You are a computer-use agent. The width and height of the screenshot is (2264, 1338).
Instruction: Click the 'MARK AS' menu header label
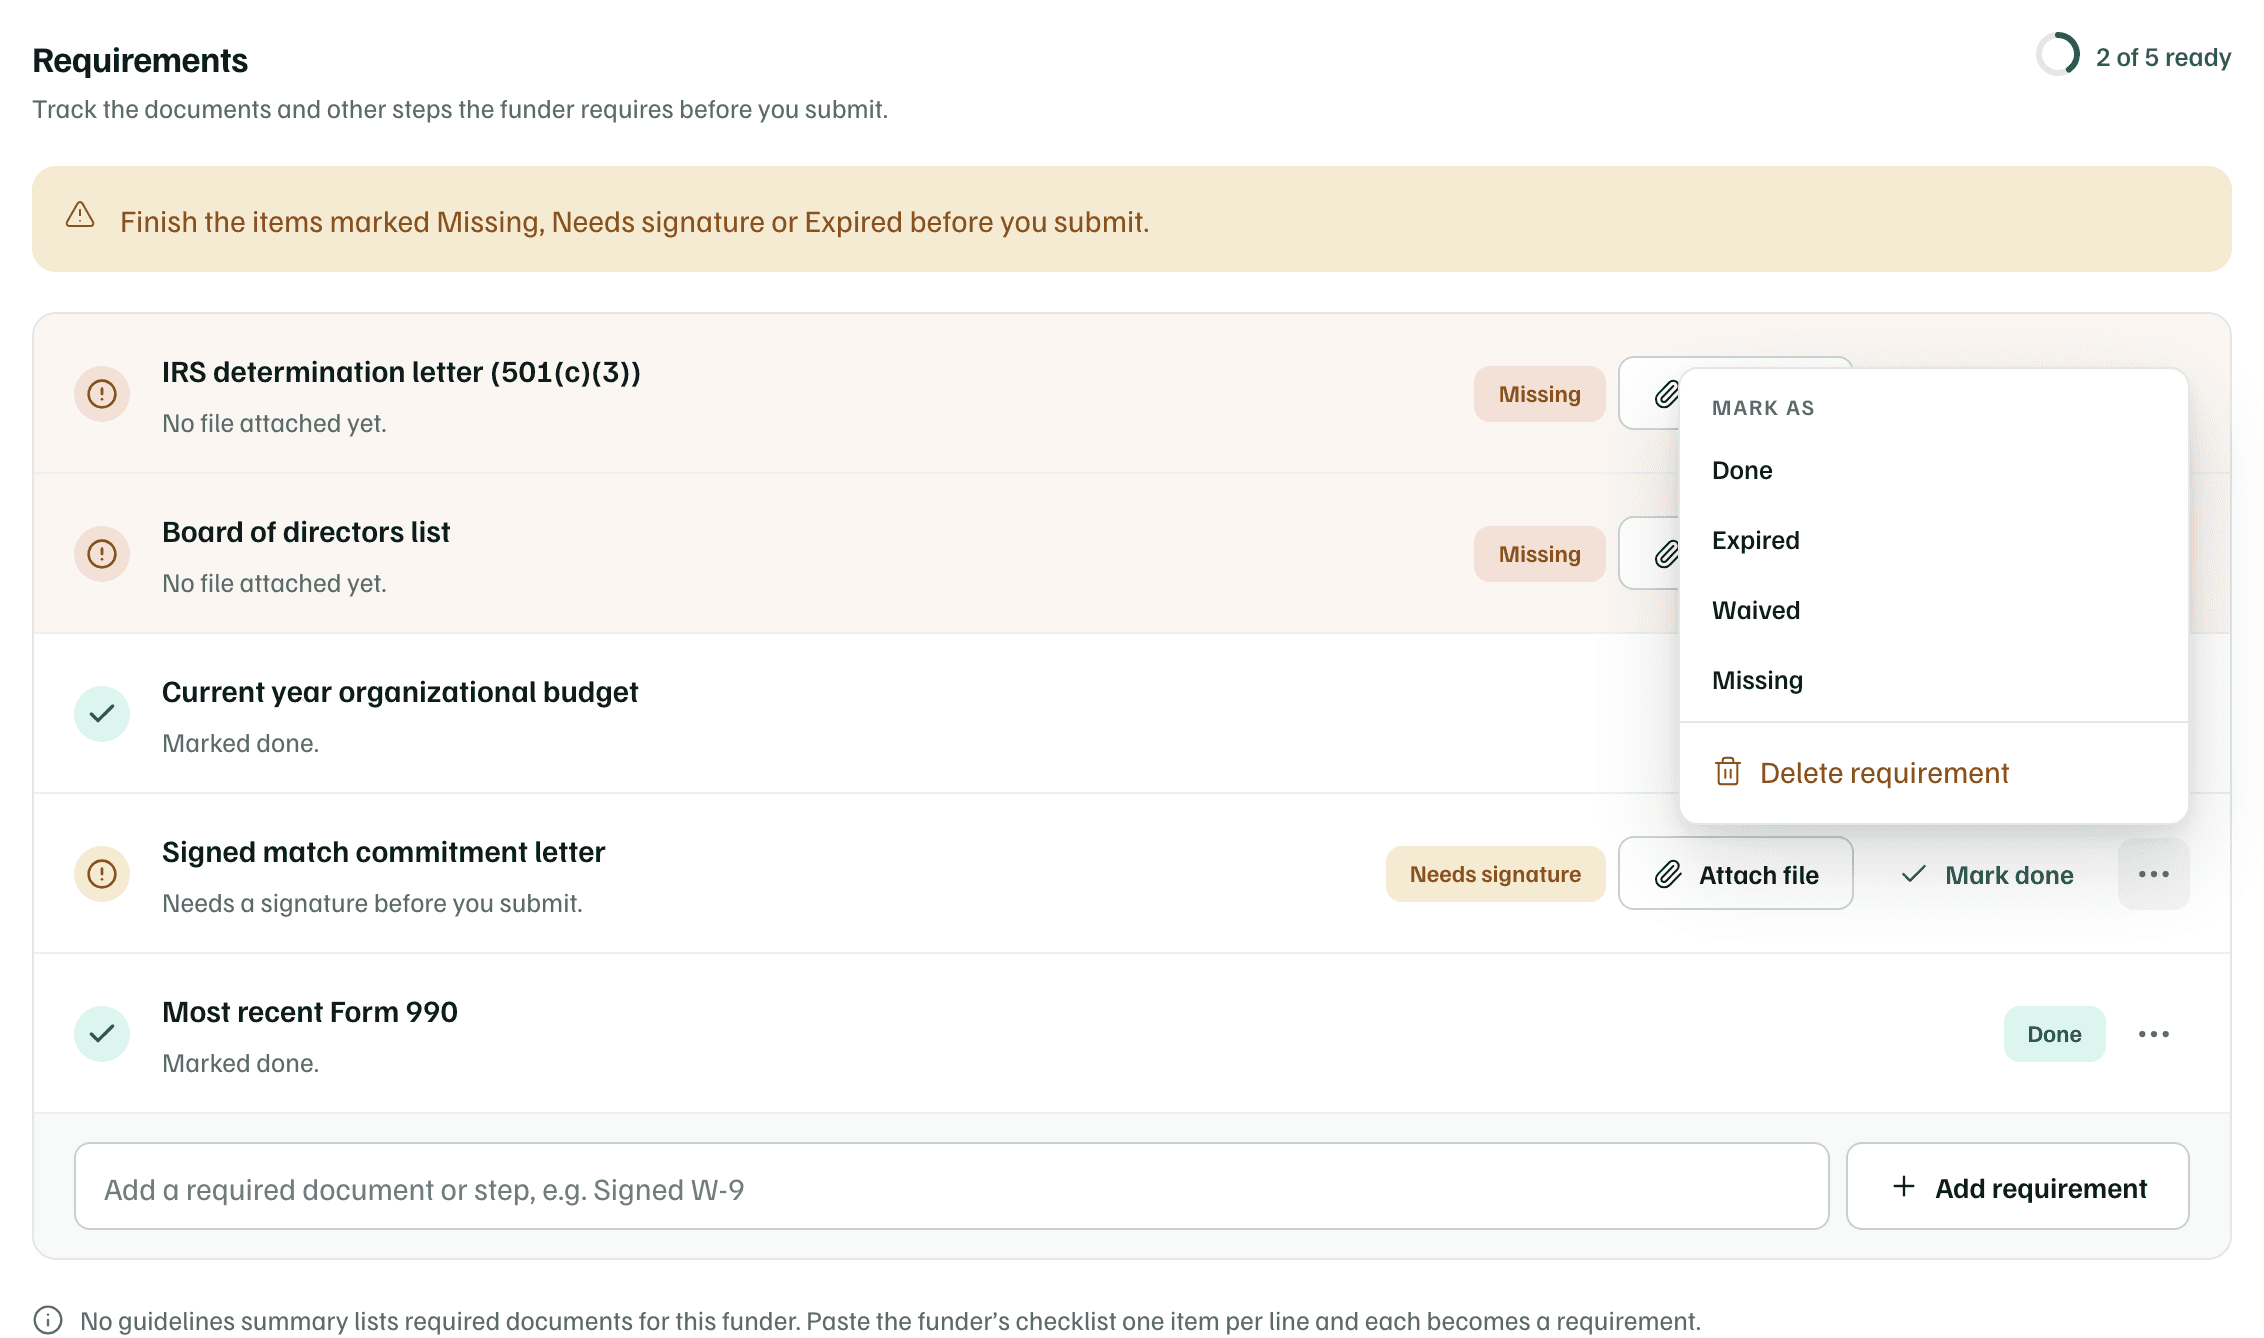[1763, 408]
